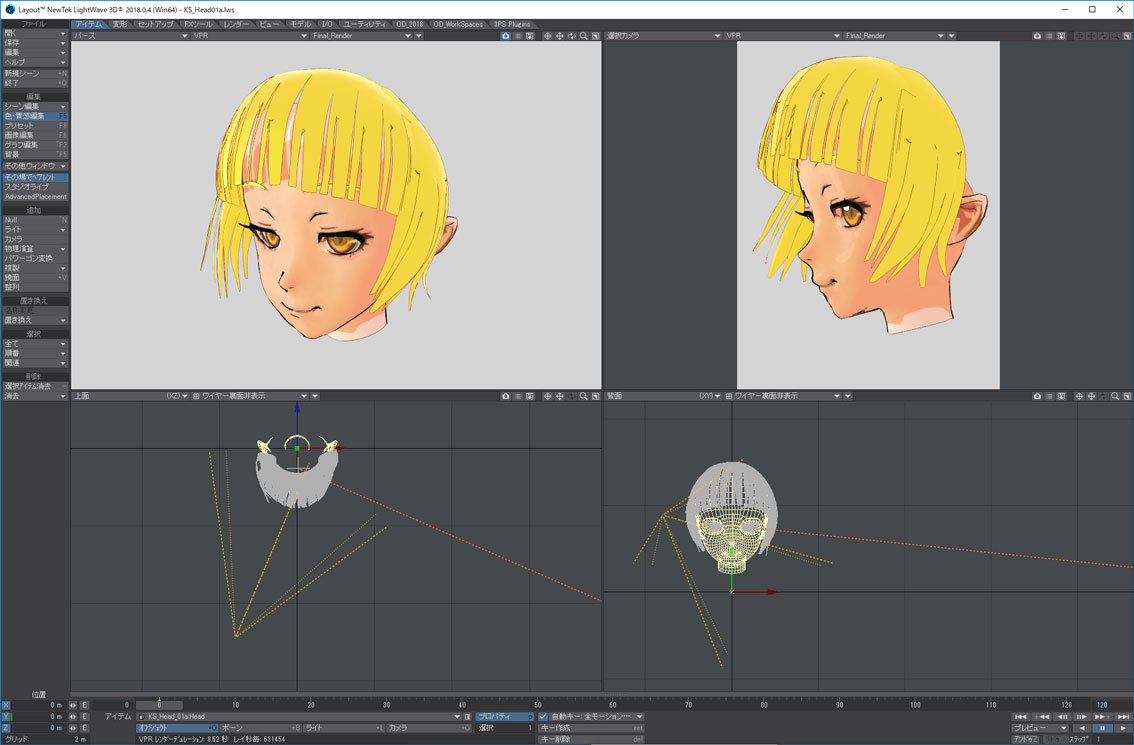Screen dimensions: 1134x745
Task: Toggle the Z channel arrow button
Action: tap(73, 728)
